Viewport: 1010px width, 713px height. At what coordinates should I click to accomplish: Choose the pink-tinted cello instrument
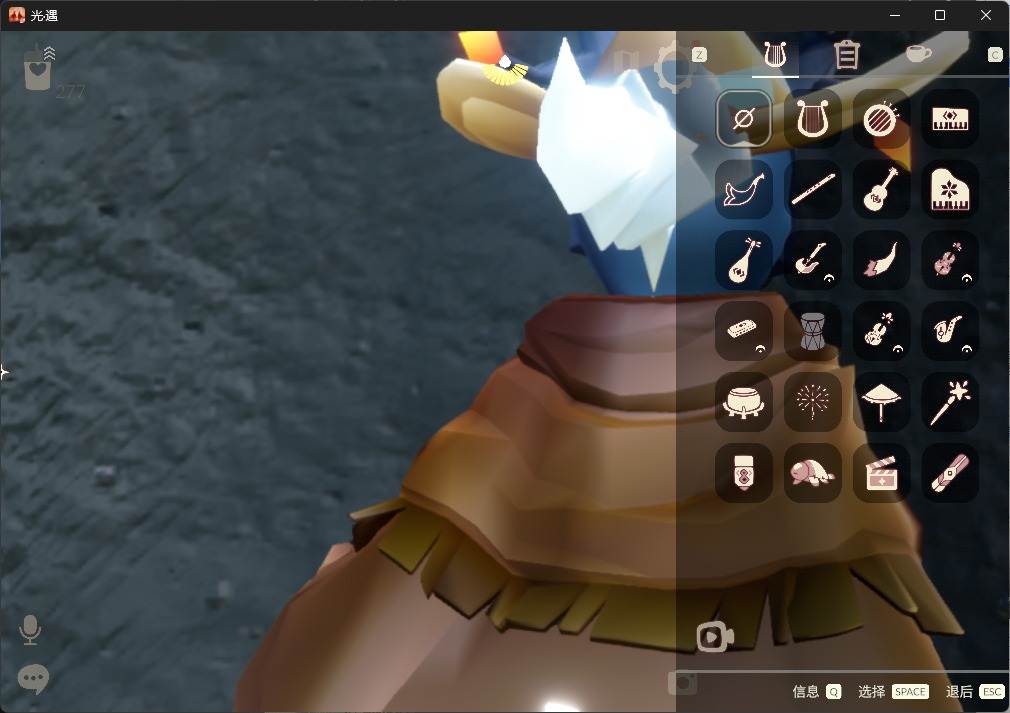pyautogui.click(x=950, y=261)
